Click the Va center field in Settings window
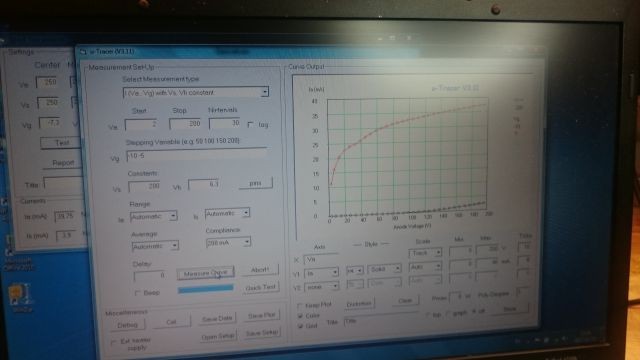 (47, 82)
